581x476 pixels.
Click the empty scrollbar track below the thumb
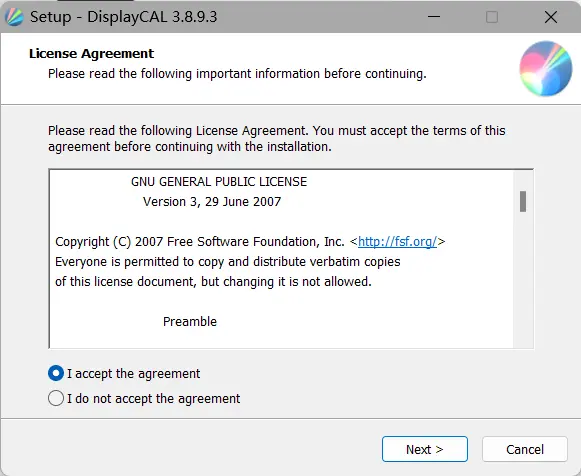523,280
